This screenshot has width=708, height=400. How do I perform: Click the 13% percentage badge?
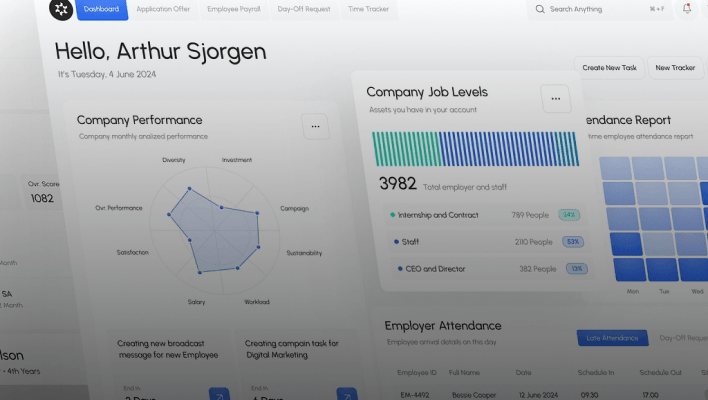pos(577,269)
